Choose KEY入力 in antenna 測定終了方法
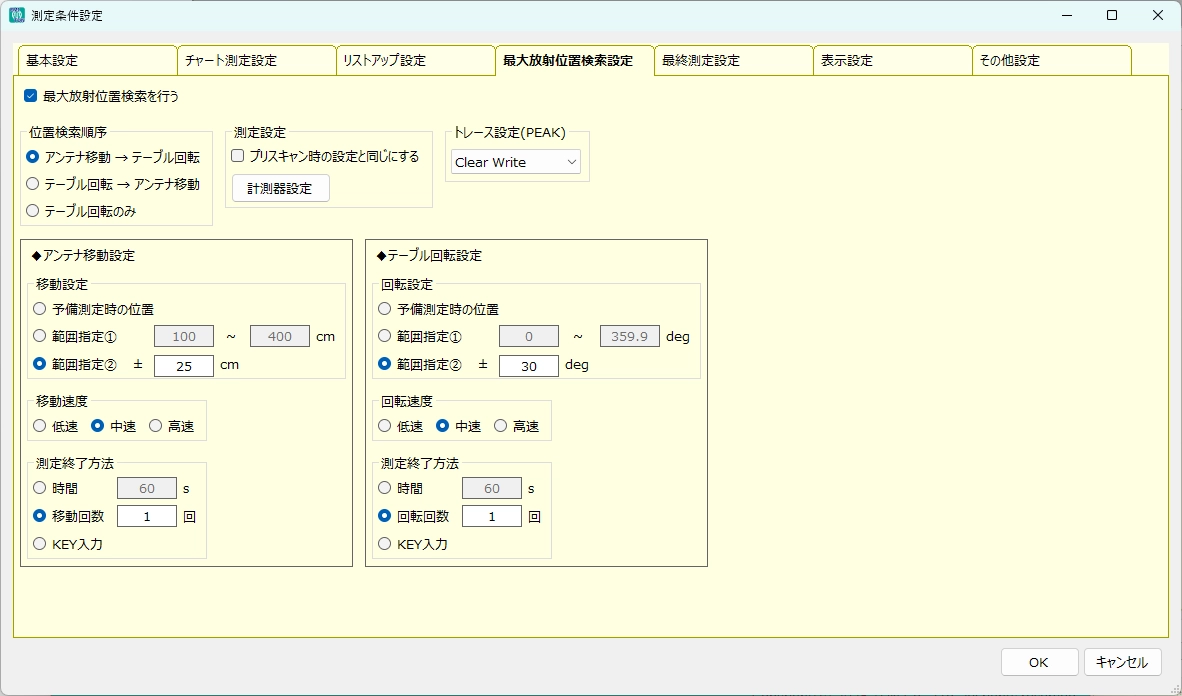Image resolution: width=1182 pixels, height=696 pixels. coord(40,544)
